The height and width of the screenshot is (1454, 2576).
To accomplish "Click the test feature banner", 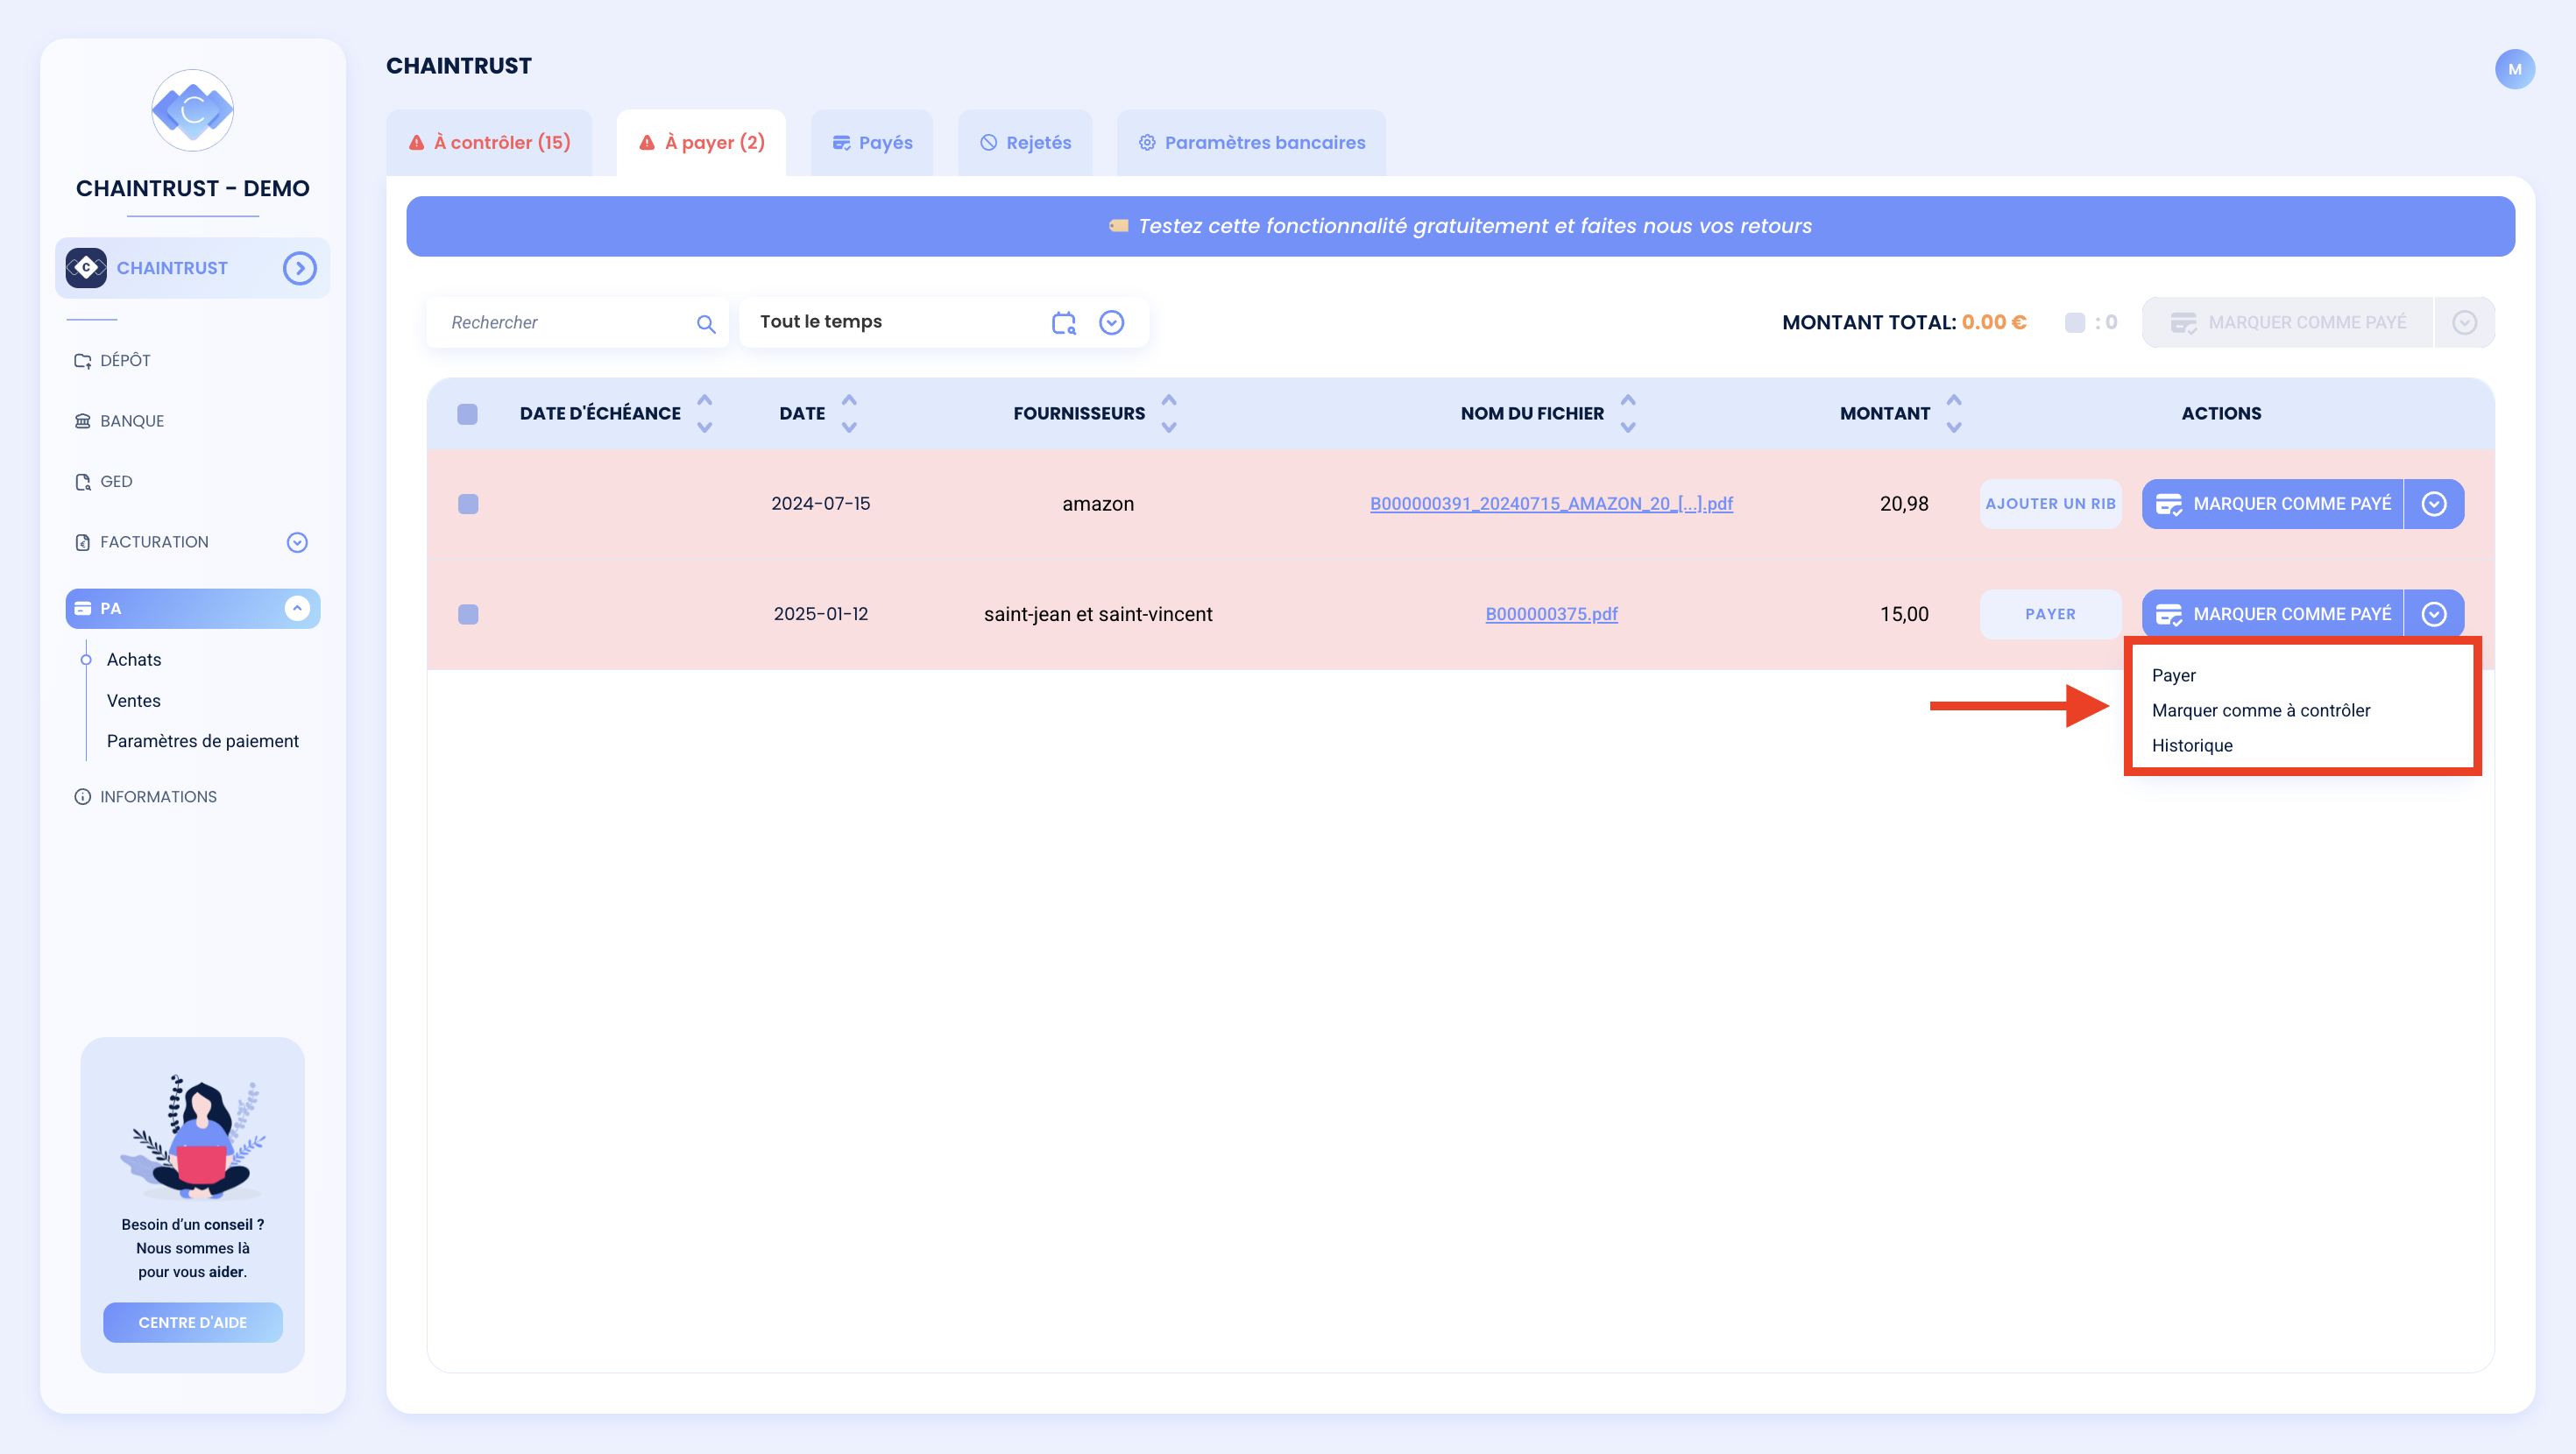I will [x=1460, y=226].
